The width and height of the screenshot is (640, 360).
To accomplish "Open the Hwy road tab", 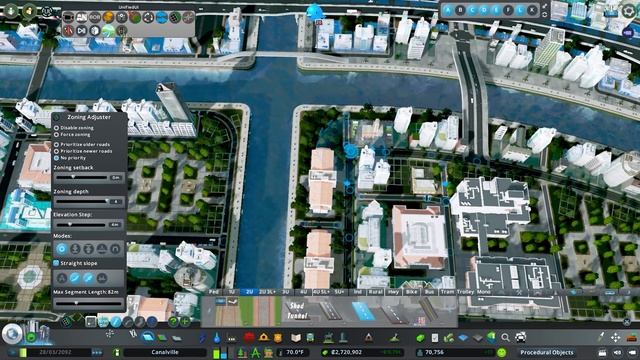I will point(393,292).
